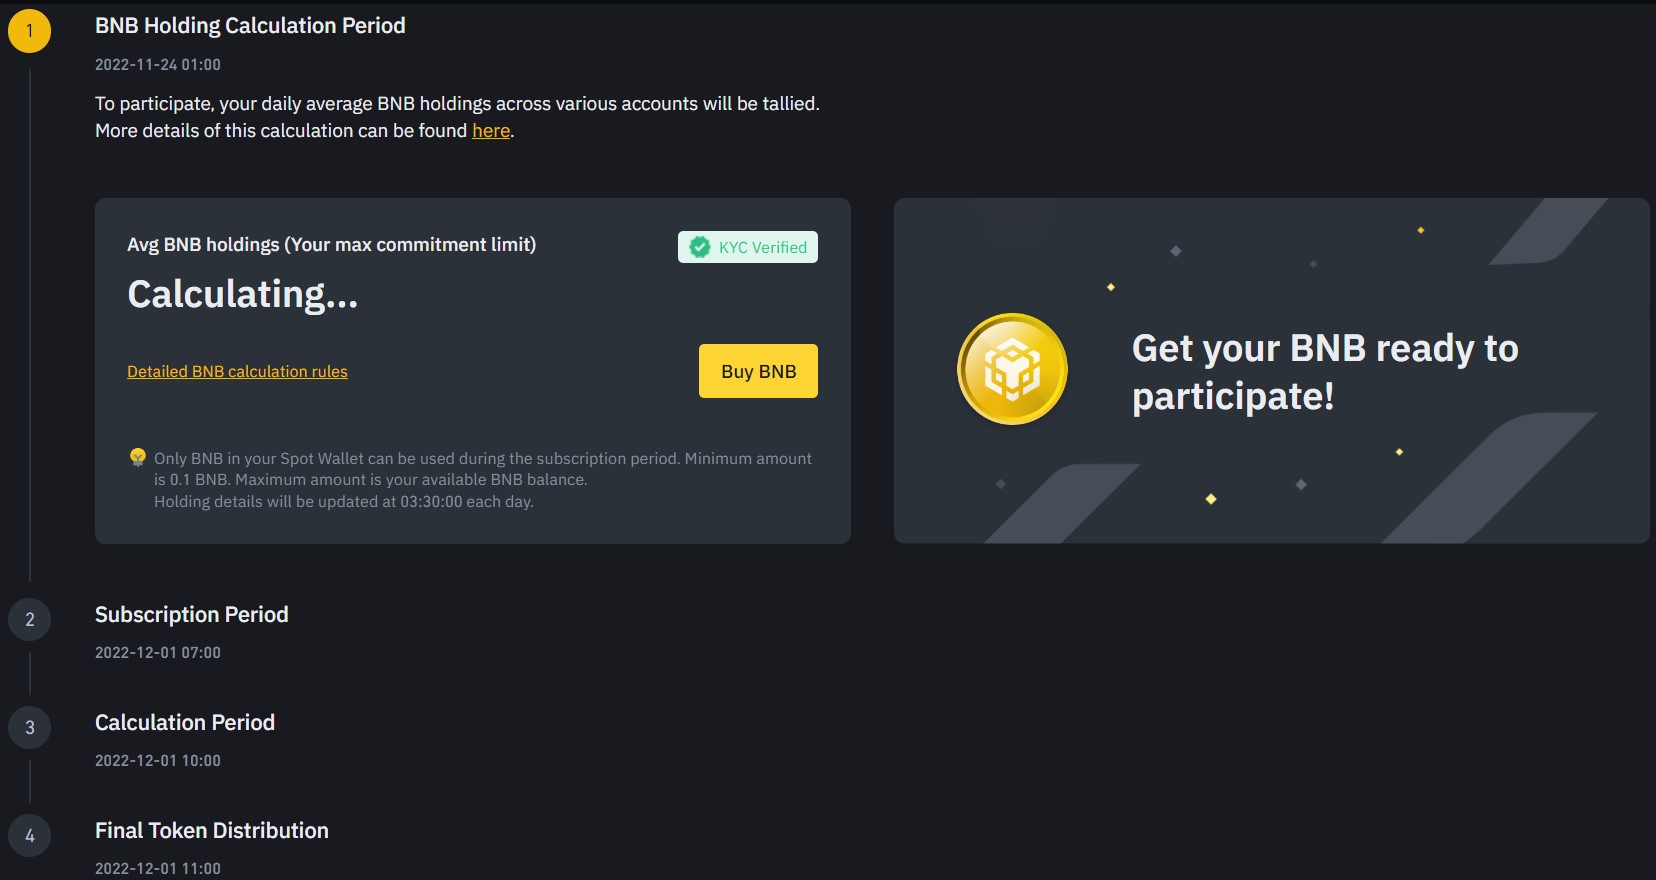
Task: Click the lightbulb tip icon
Action: 138,457
